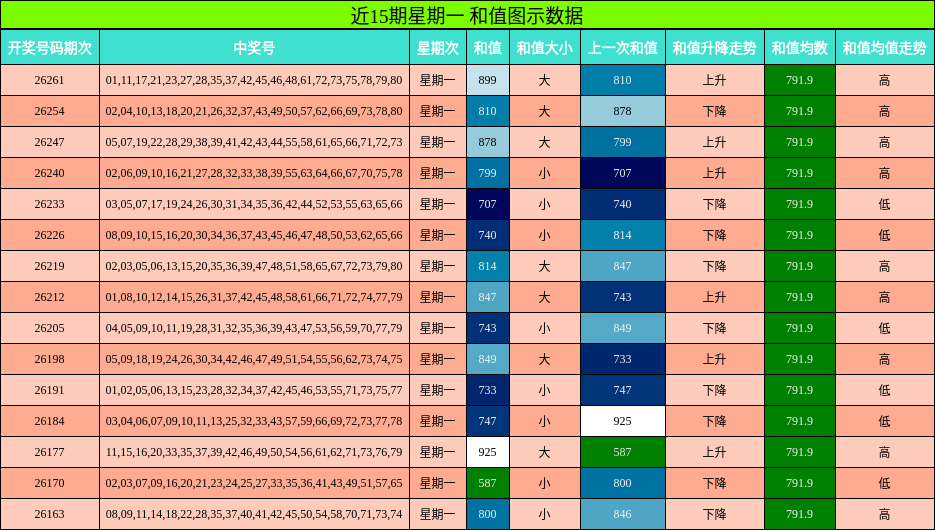Viewport: 935px width, 530px height.
Task: Click the 899 sum value cell
Action: point(488,80)
